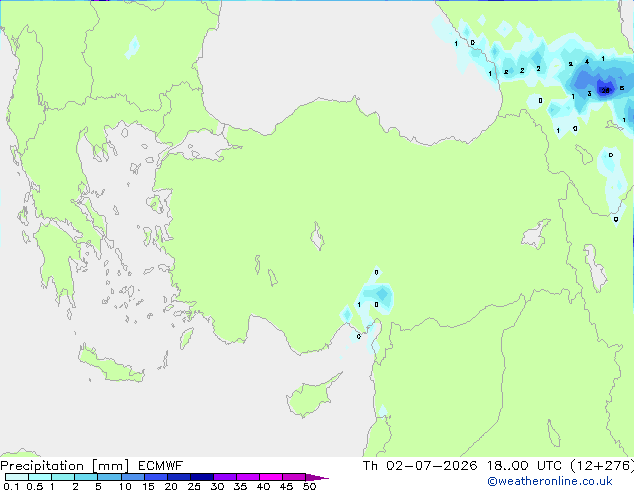This screenshot has height=490, width=634.
Task: Click the '18:00 UTC' time text
Action: pos(524,466)
